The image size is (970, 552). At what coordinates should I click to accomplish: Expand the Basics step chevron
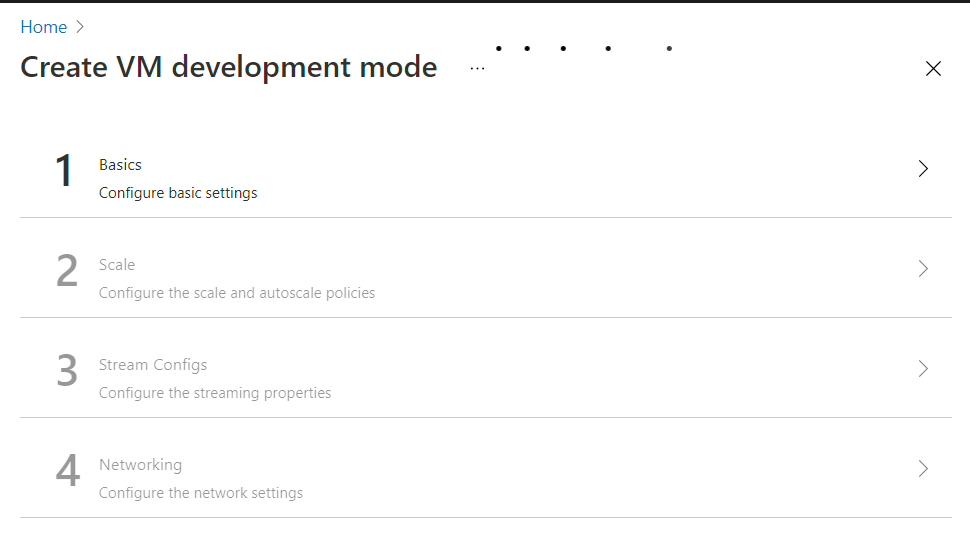click(x=923, y=168)
